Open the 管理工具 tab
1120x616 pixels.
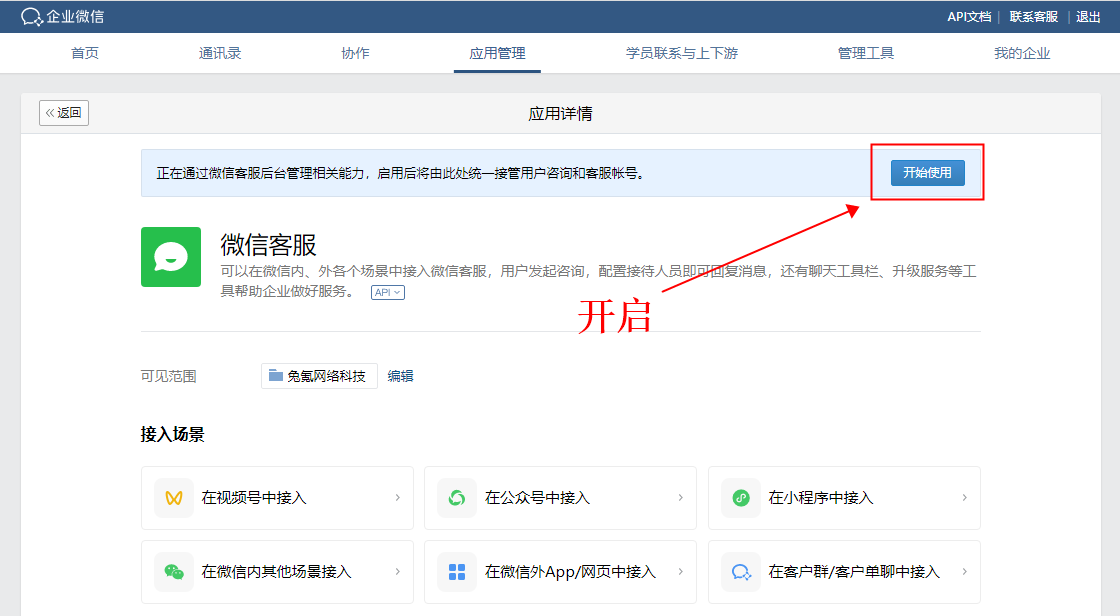coord(866,54)
